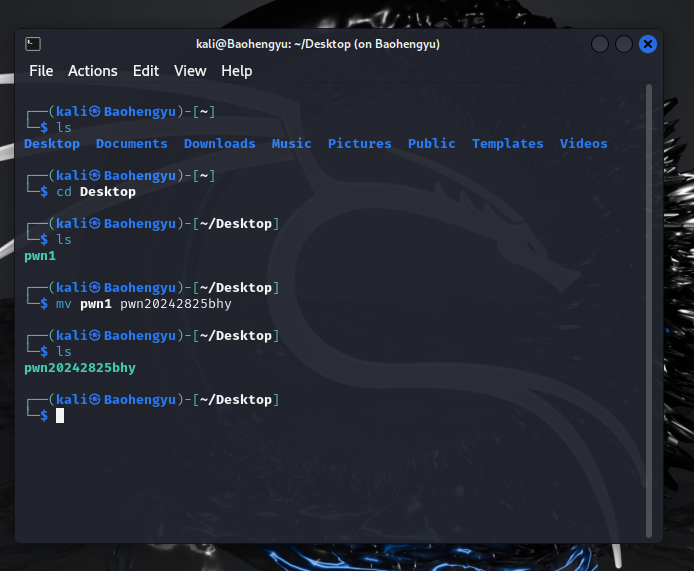Open the File menu
Image resolution: width=694 pixels, height=571 pixels.
click(41, 71)
